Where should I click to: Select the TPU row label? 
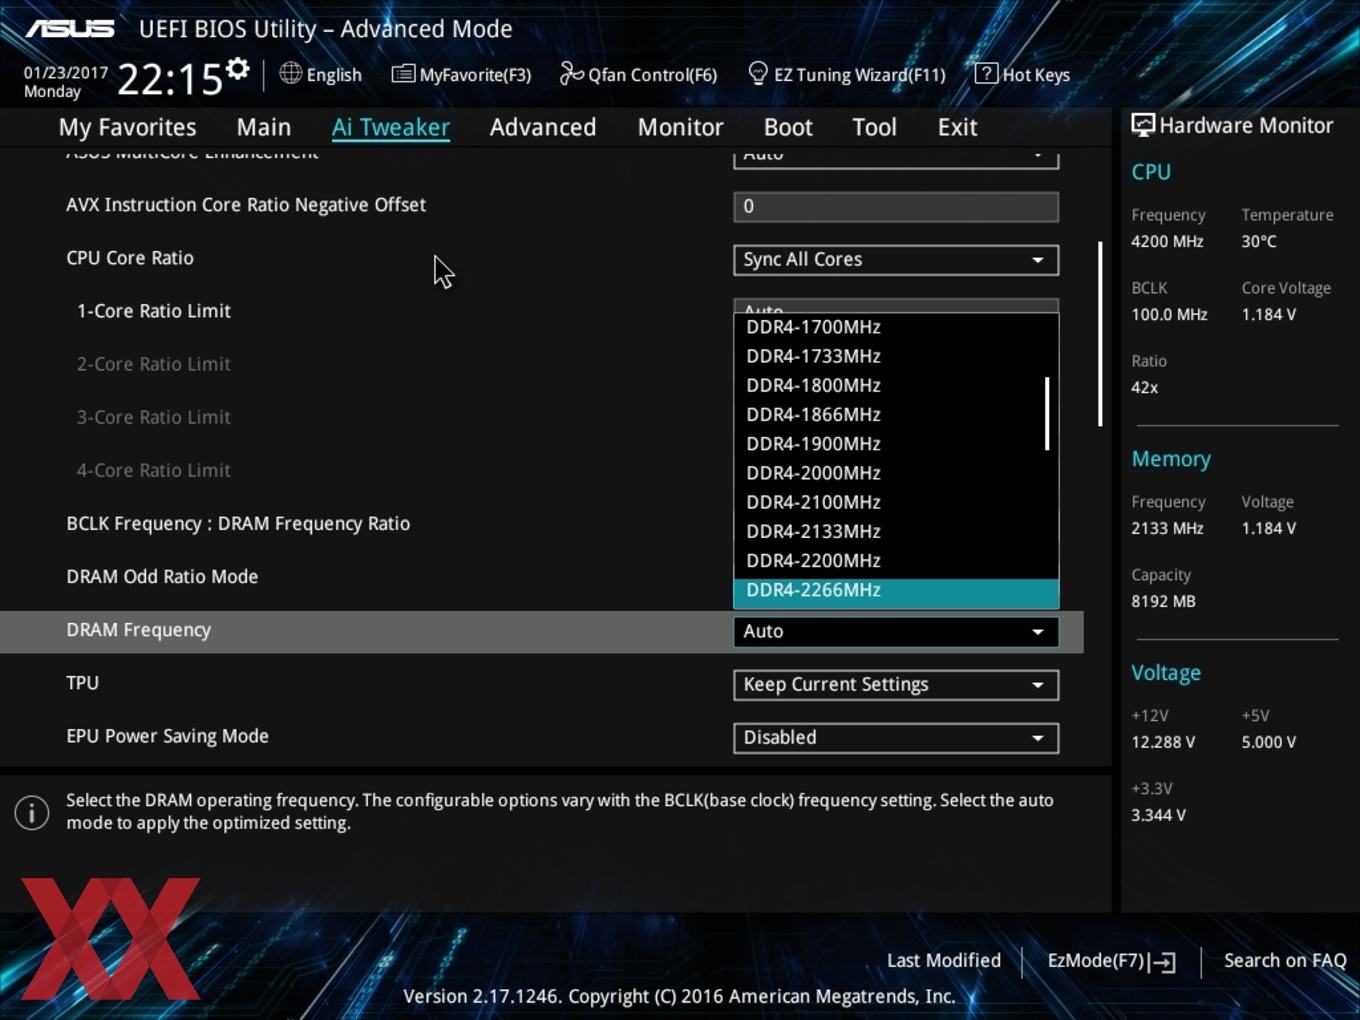coord(82,683)
